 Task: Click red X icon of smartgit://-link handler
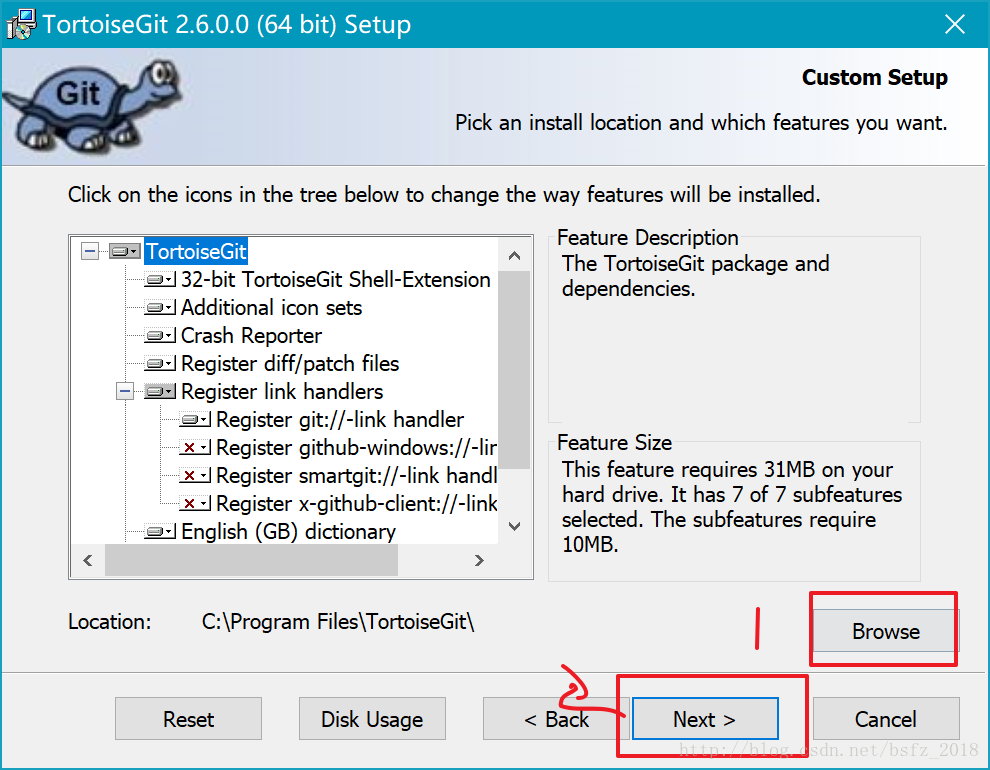click(x=195, y=475)
